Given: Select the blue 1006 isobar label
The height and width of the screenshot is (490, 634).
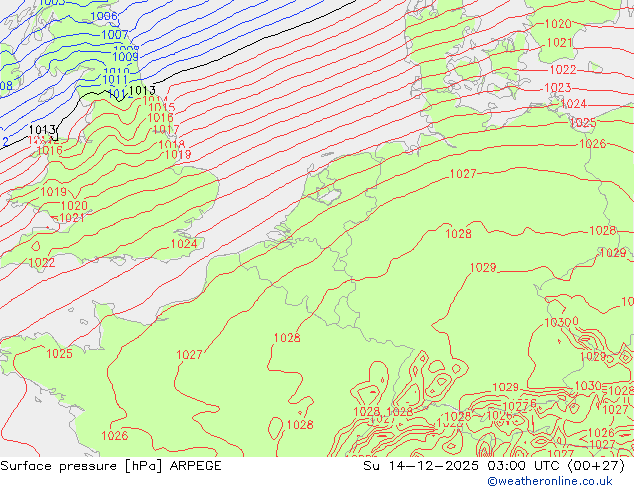Looking at the screenshot, I should 104,16.
